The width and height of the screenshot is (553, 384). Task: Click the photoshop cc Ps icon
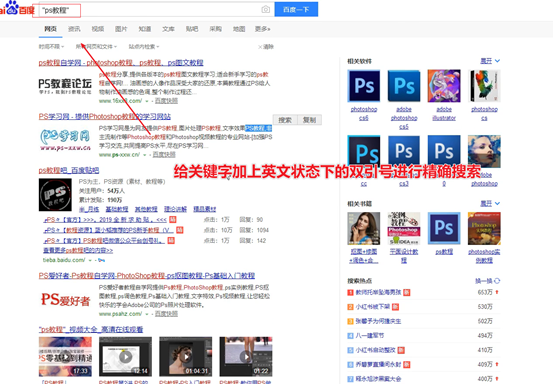coord(364,151)
